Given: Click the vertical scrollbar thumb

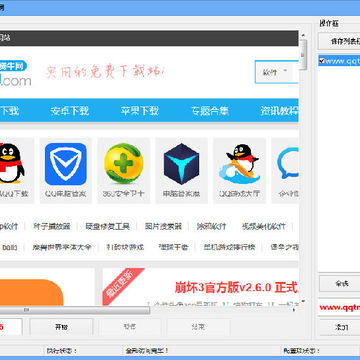Looking at the screenshot, I should pyautogui.click(x=303, y=55).
